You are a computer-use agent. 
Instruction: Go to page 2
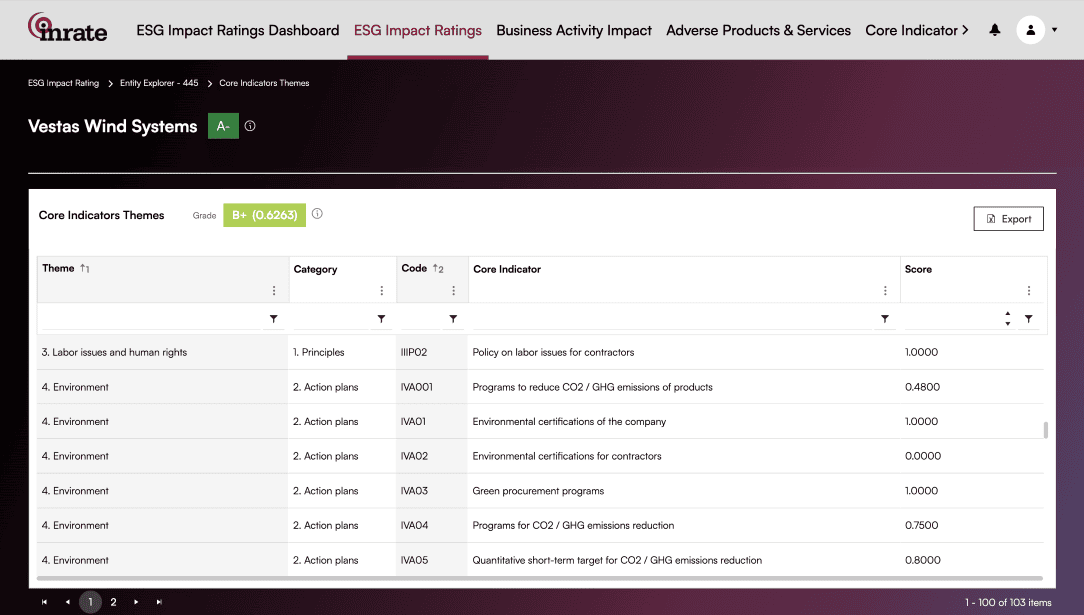click(113, 602)
